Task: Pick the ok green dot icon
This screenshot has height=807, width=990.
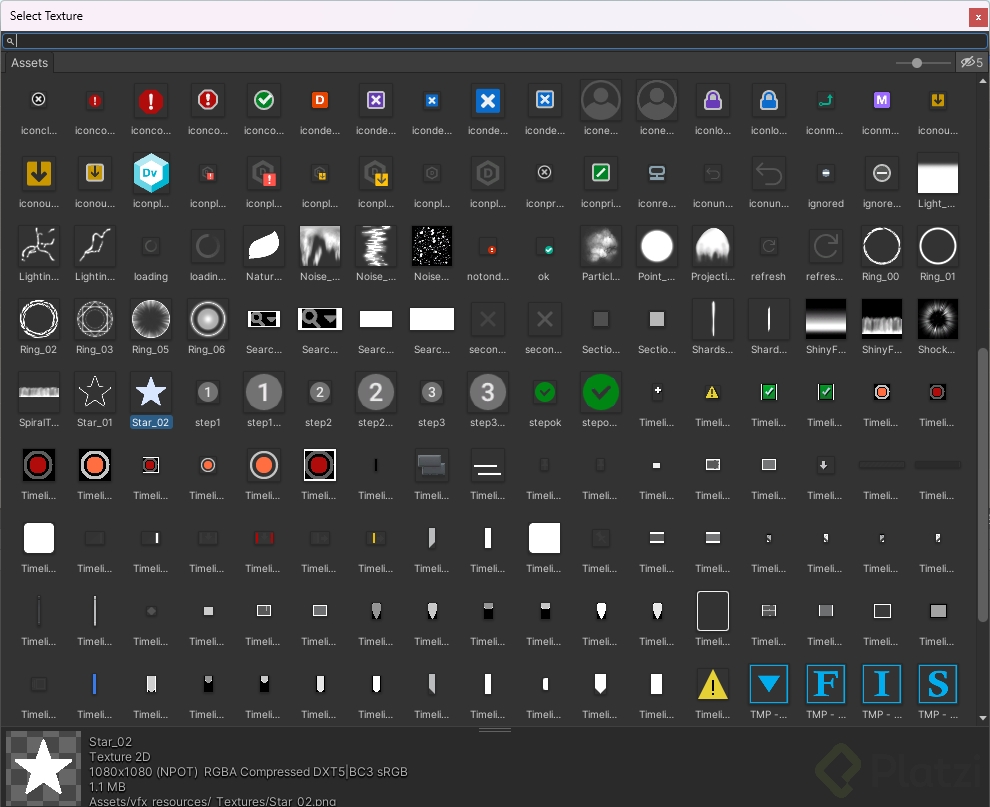Action: pos(544,246)
